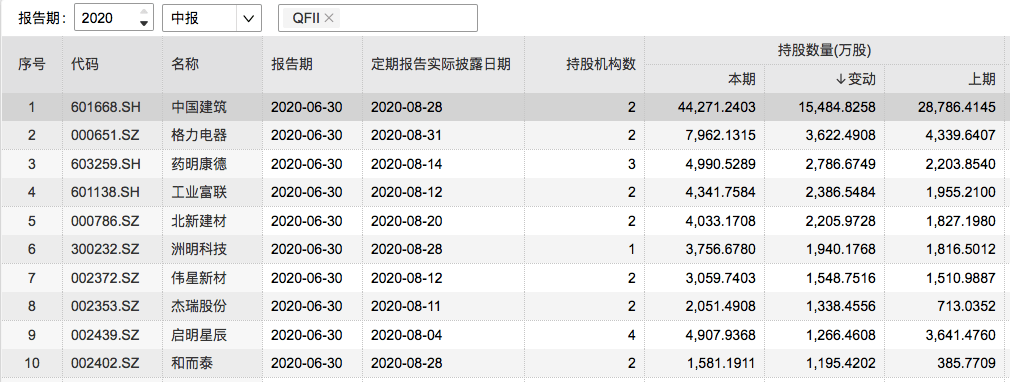
Task: Select stock code 601138.SH
Action: pyautogui.click(x=105, y=192)
